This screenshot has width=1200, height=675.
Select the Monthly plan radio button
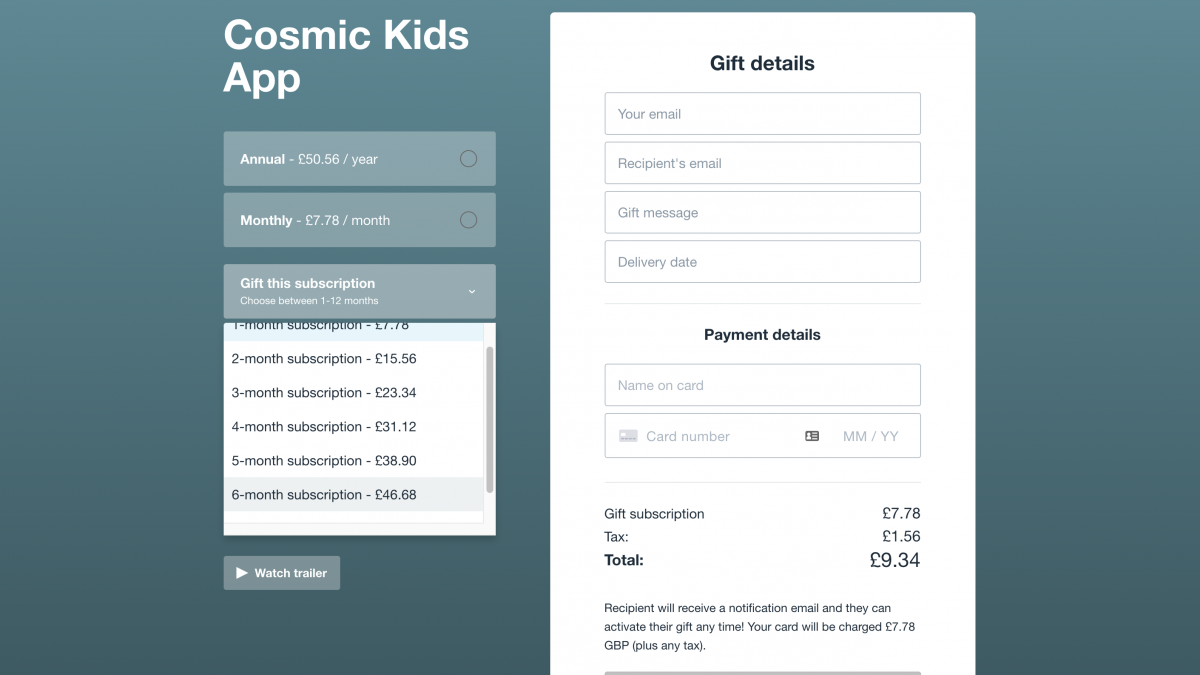[468, 220]
